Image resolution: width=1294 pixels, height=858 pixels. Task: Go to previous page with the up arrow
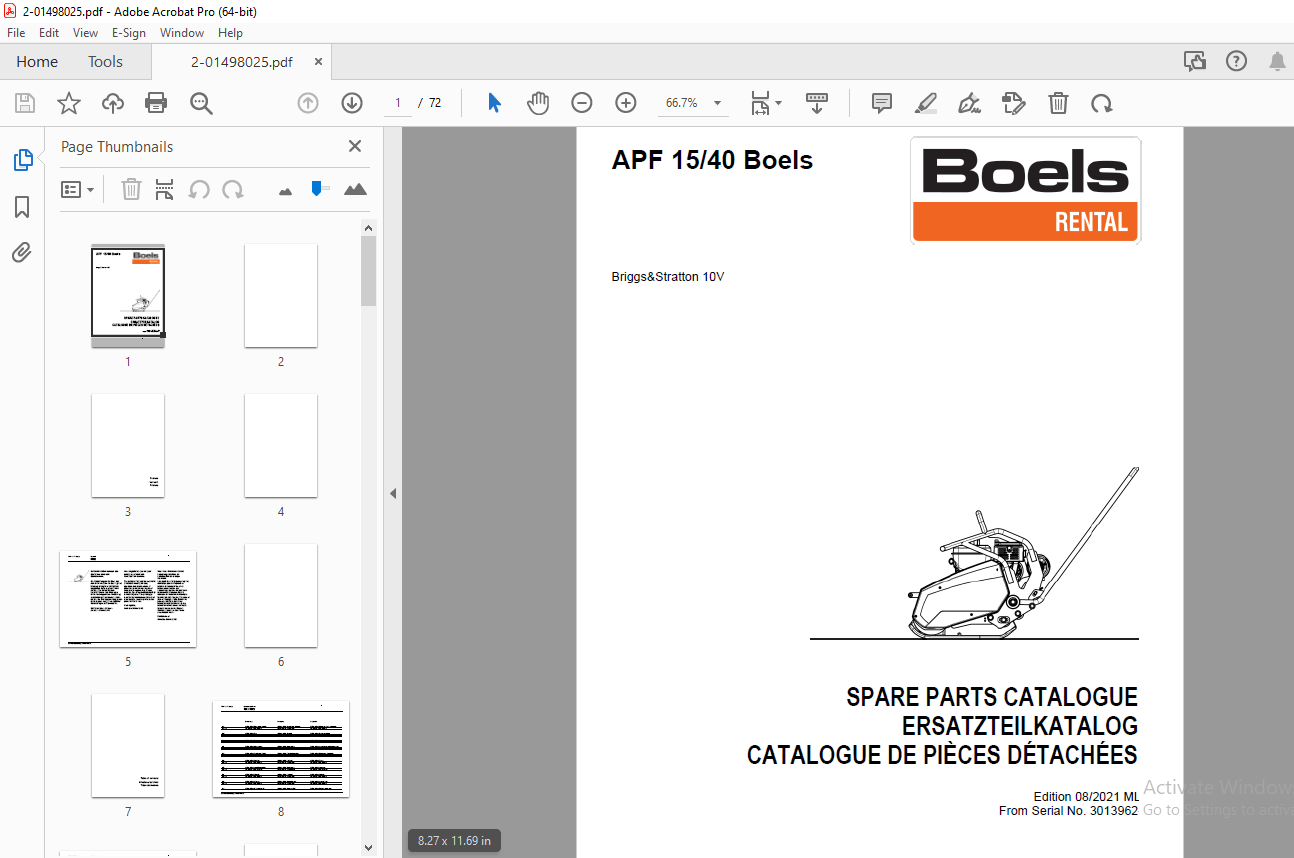(308, 103)
